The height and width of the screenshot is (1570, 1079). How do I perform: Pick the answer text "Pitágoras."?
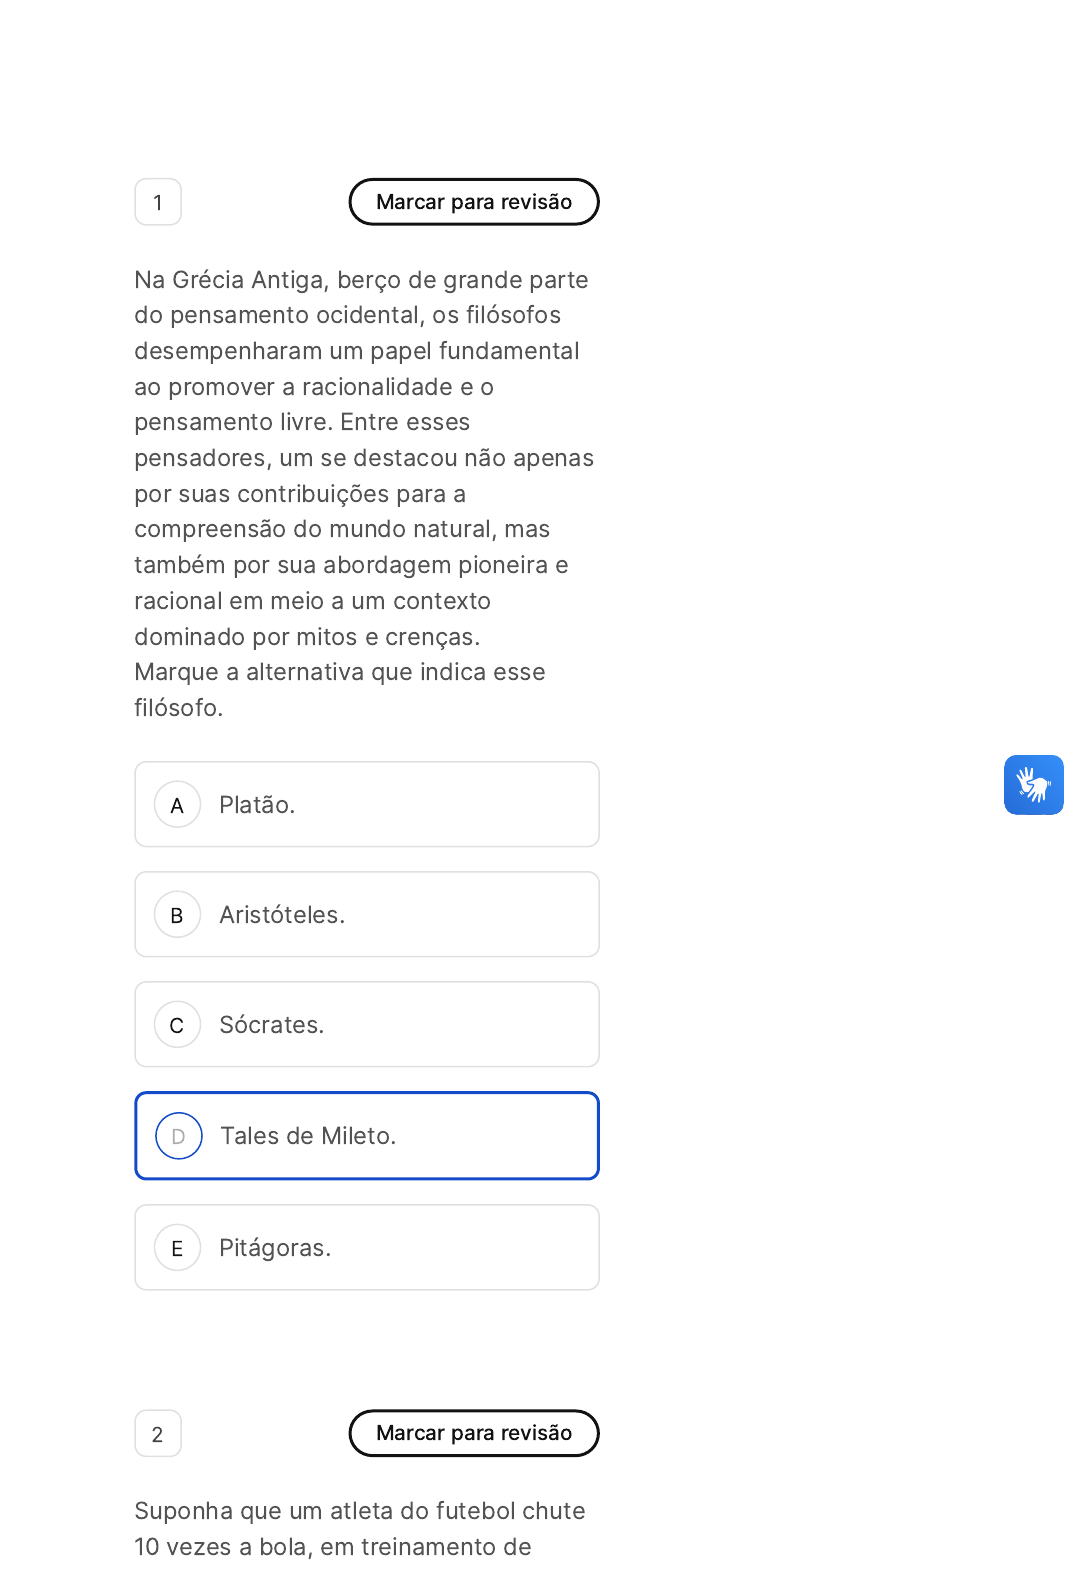[275, 1248]
